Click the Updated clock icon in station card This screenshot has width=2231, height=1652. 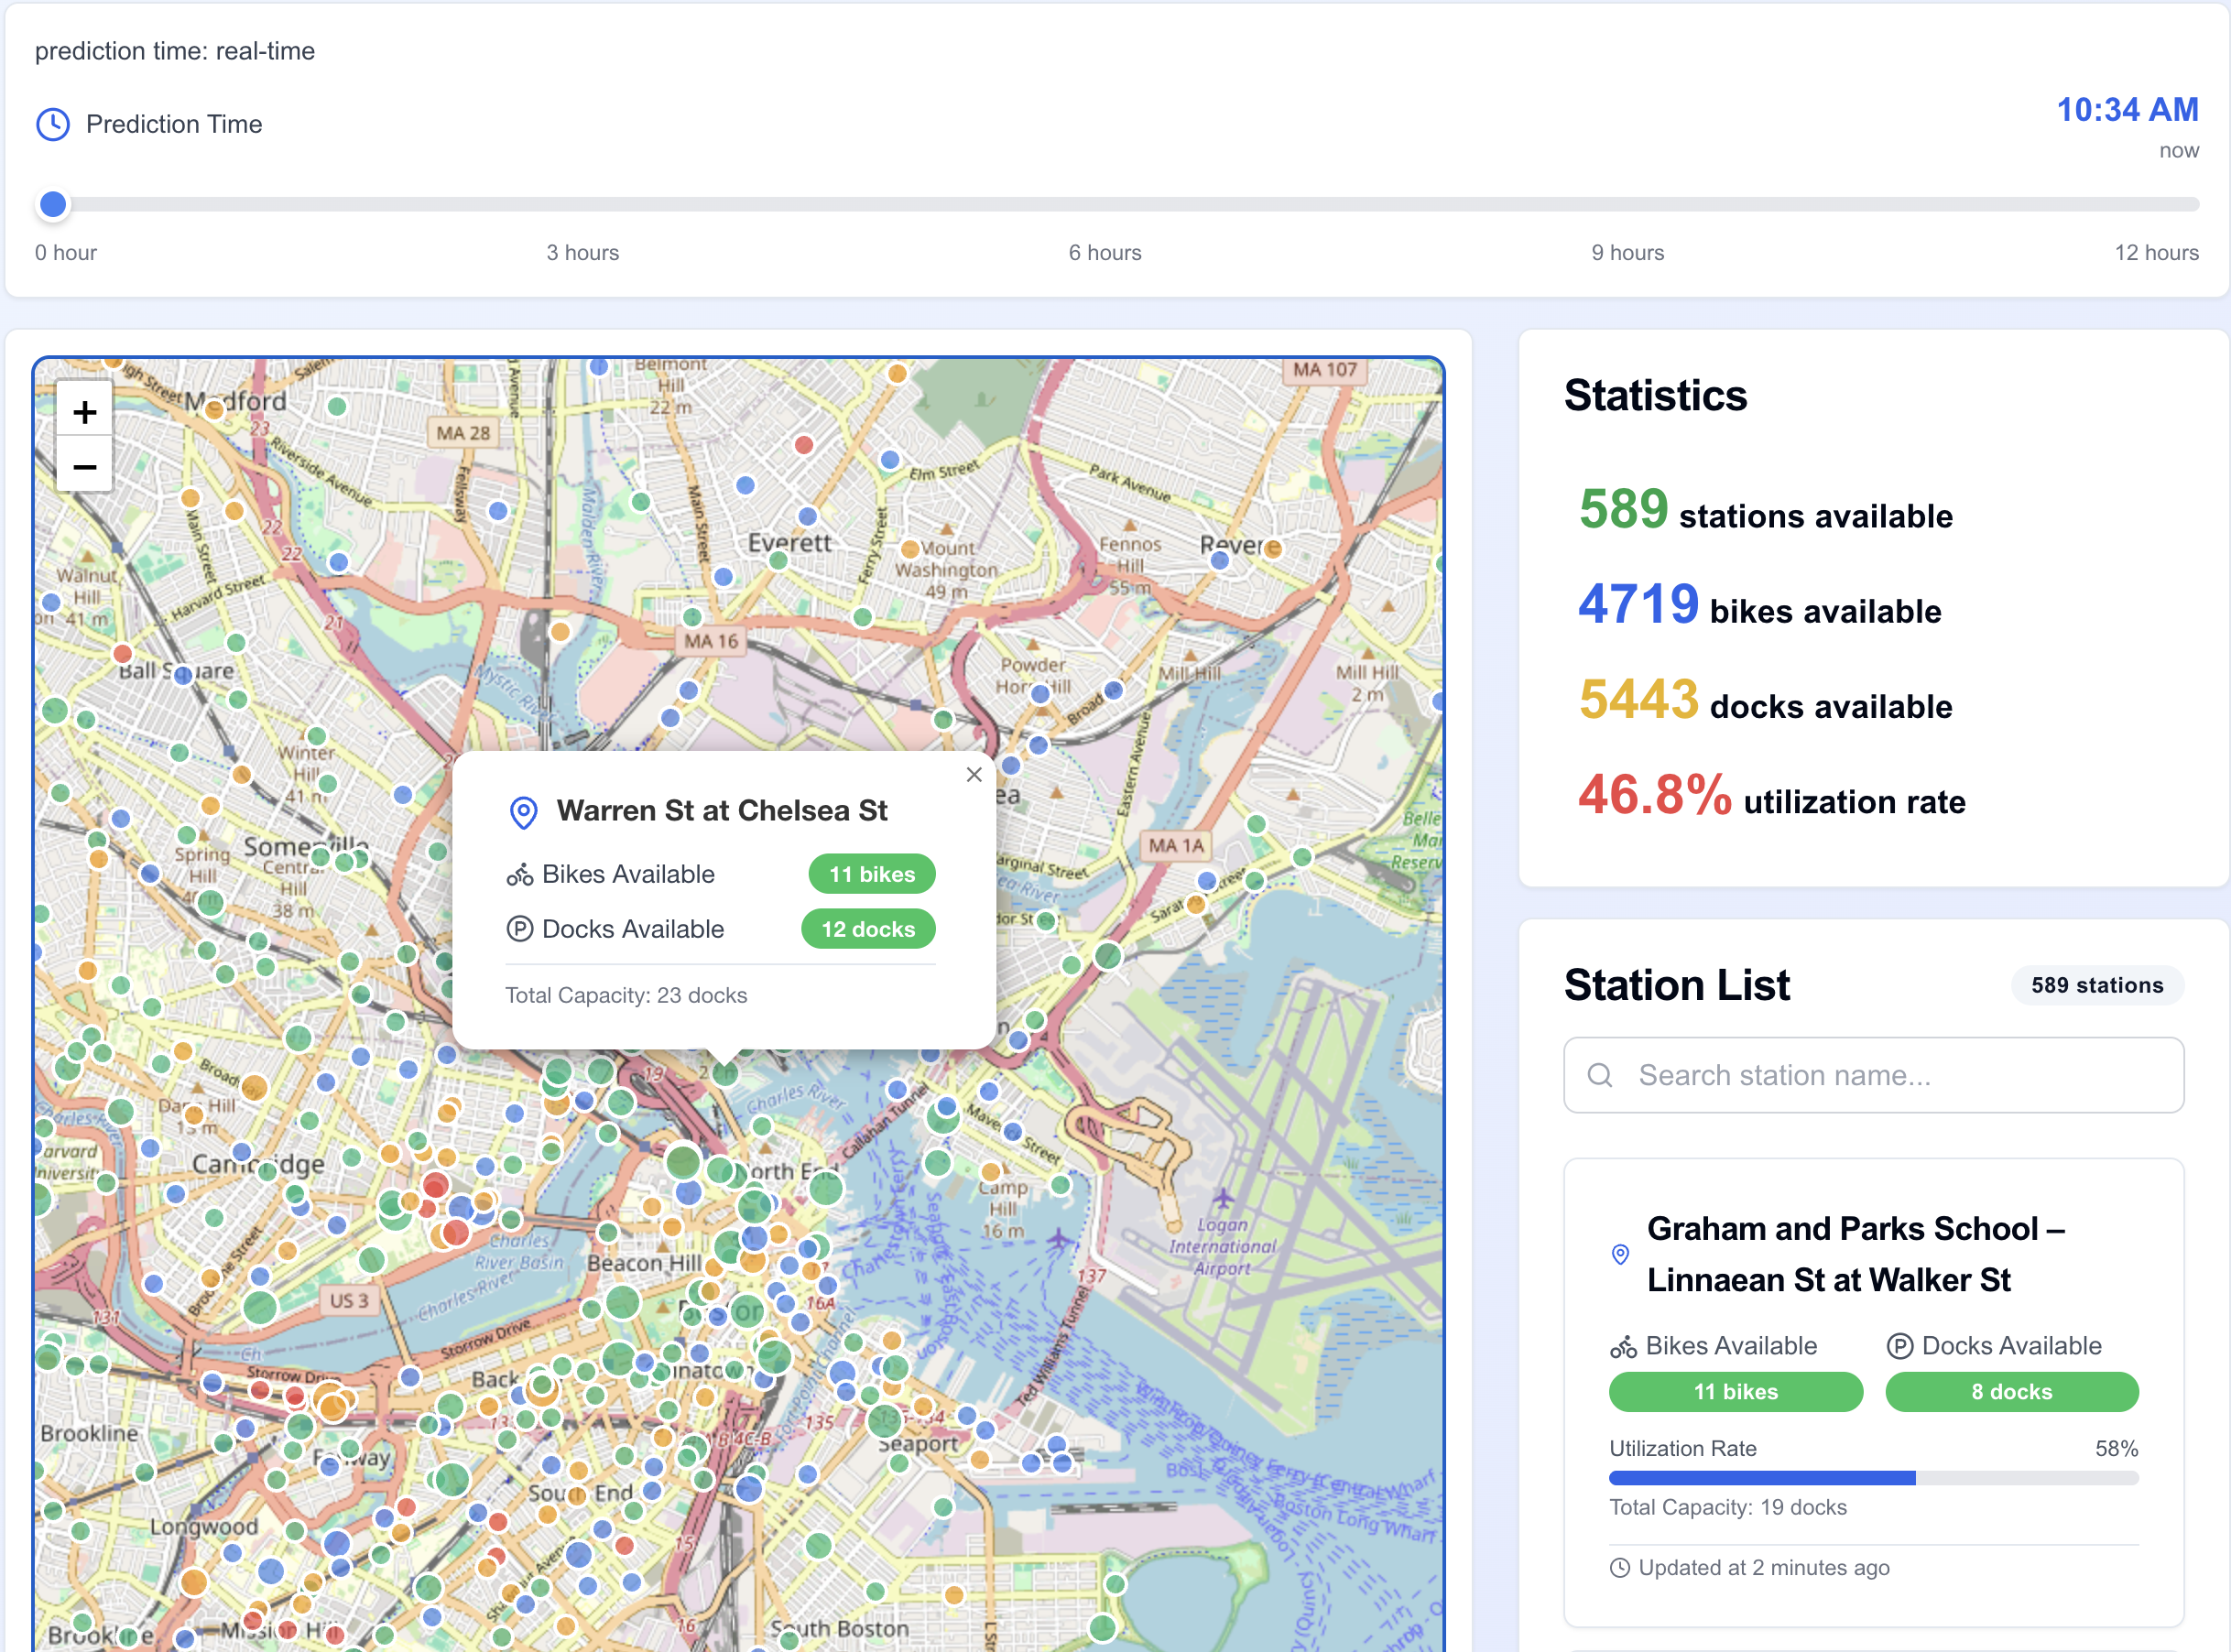coord(1619,1568)
